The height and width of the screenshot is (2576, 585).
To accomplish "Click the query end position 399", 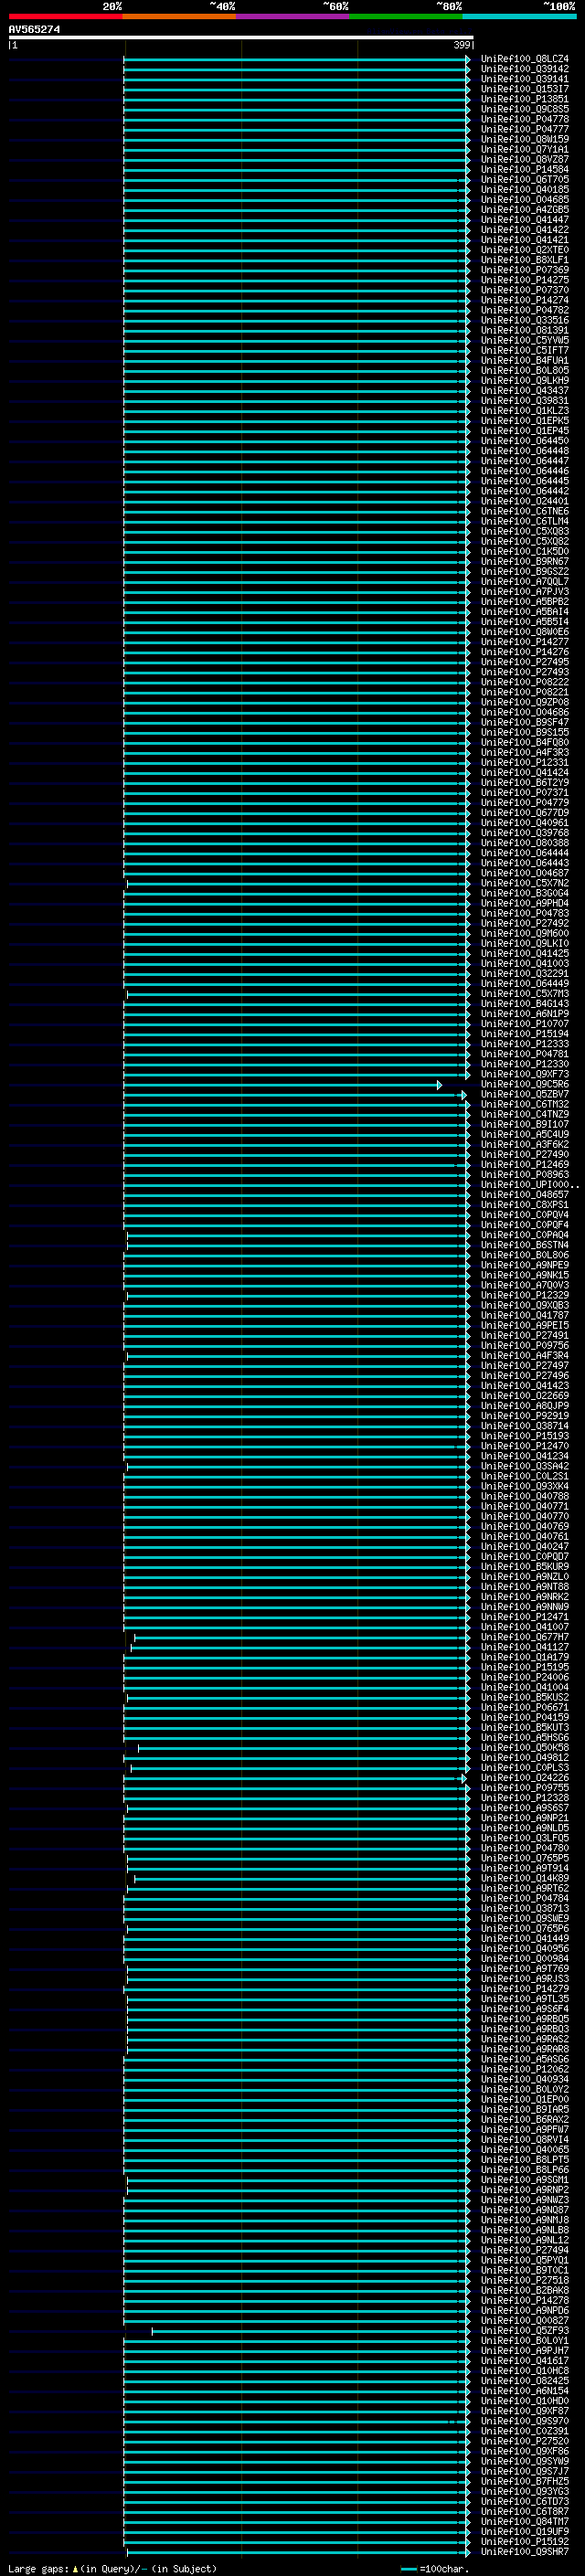I will click(x=462, y=45).
